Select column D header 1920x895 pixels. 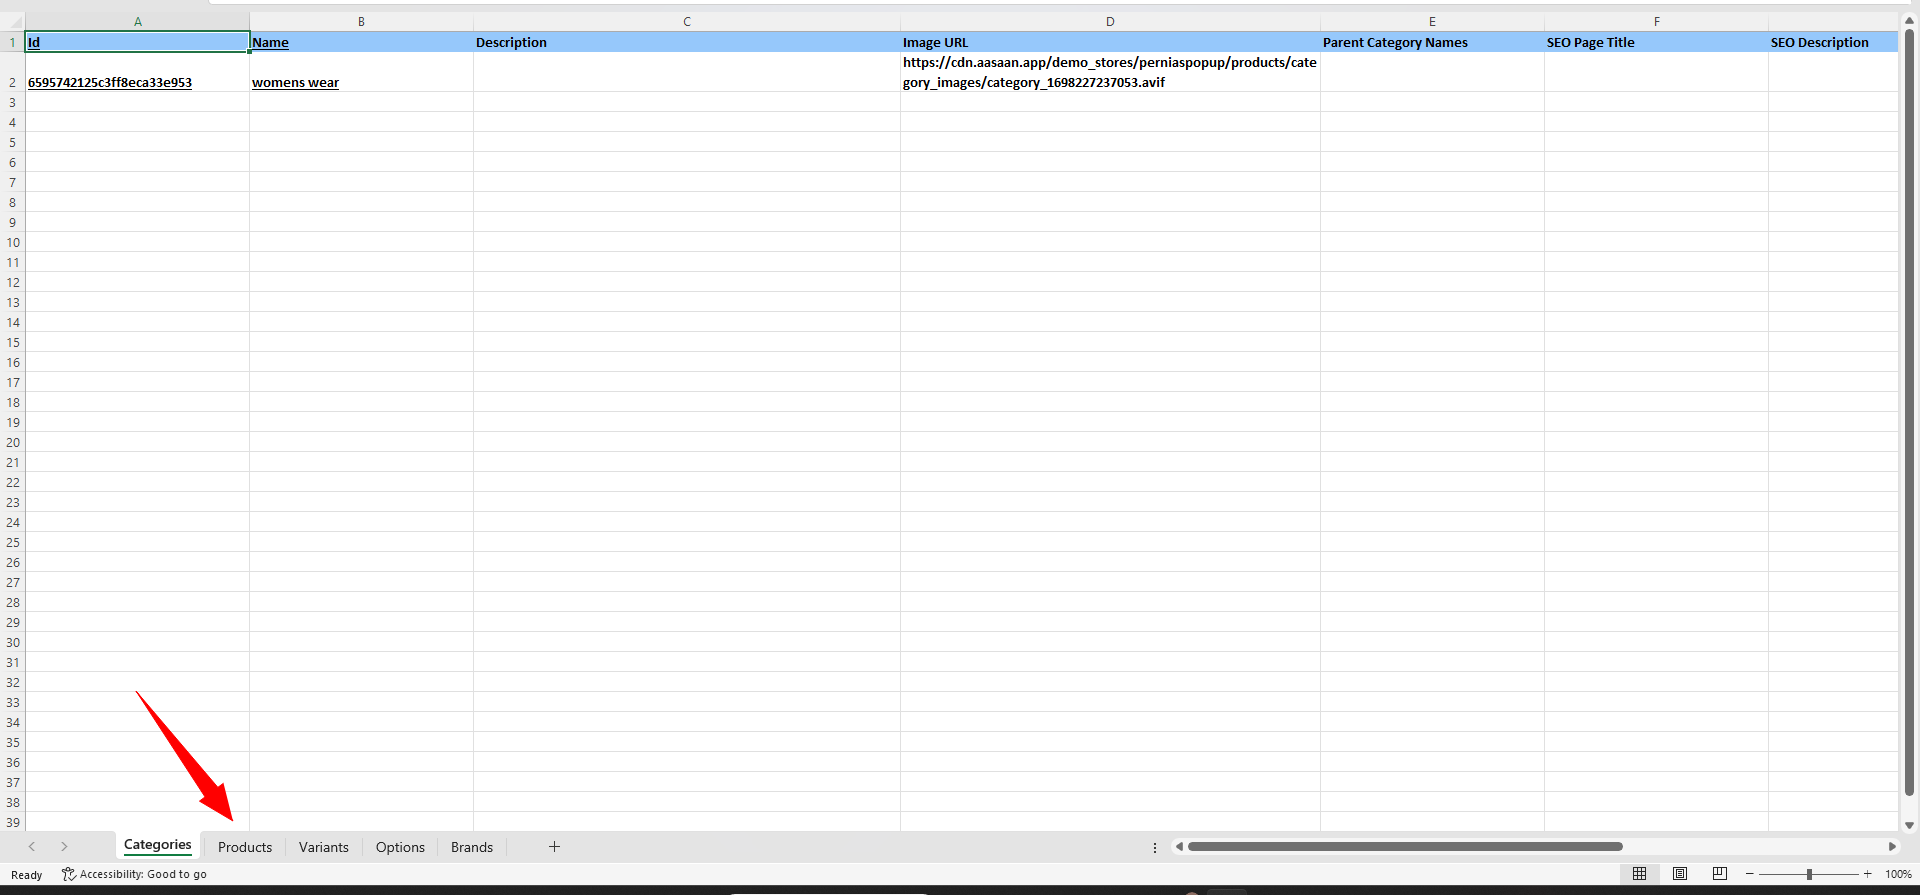pyautogui.click(x=1110, y=21)
